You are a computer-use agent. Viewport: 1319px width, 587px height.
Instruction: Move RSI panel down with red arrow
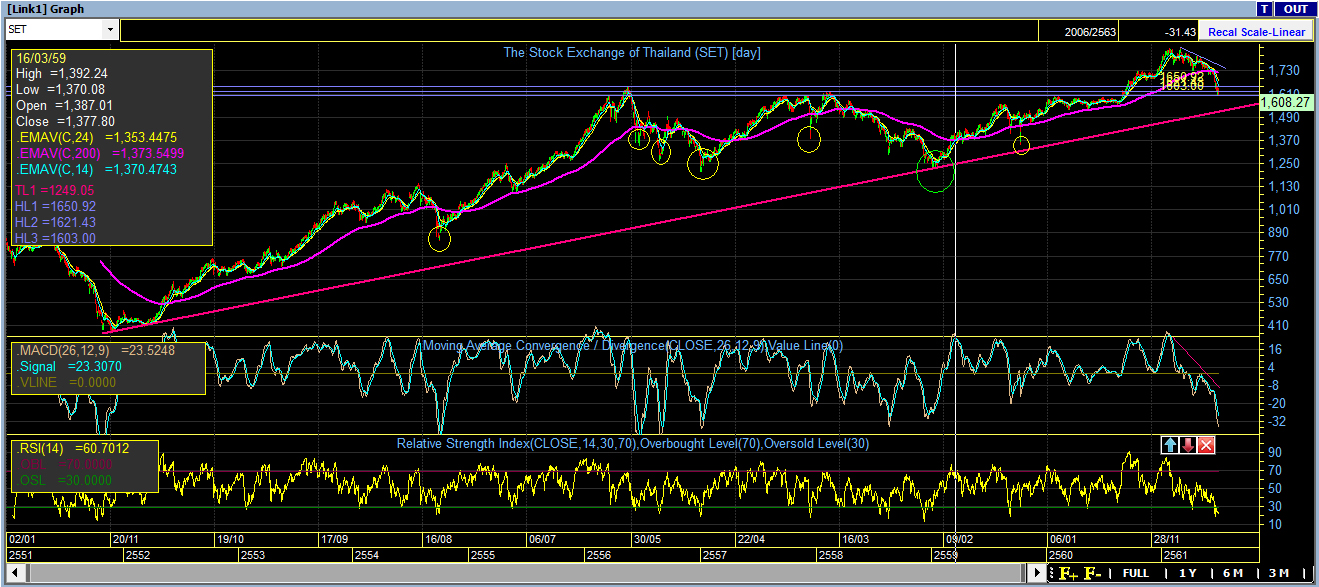tap(1188, 445)
